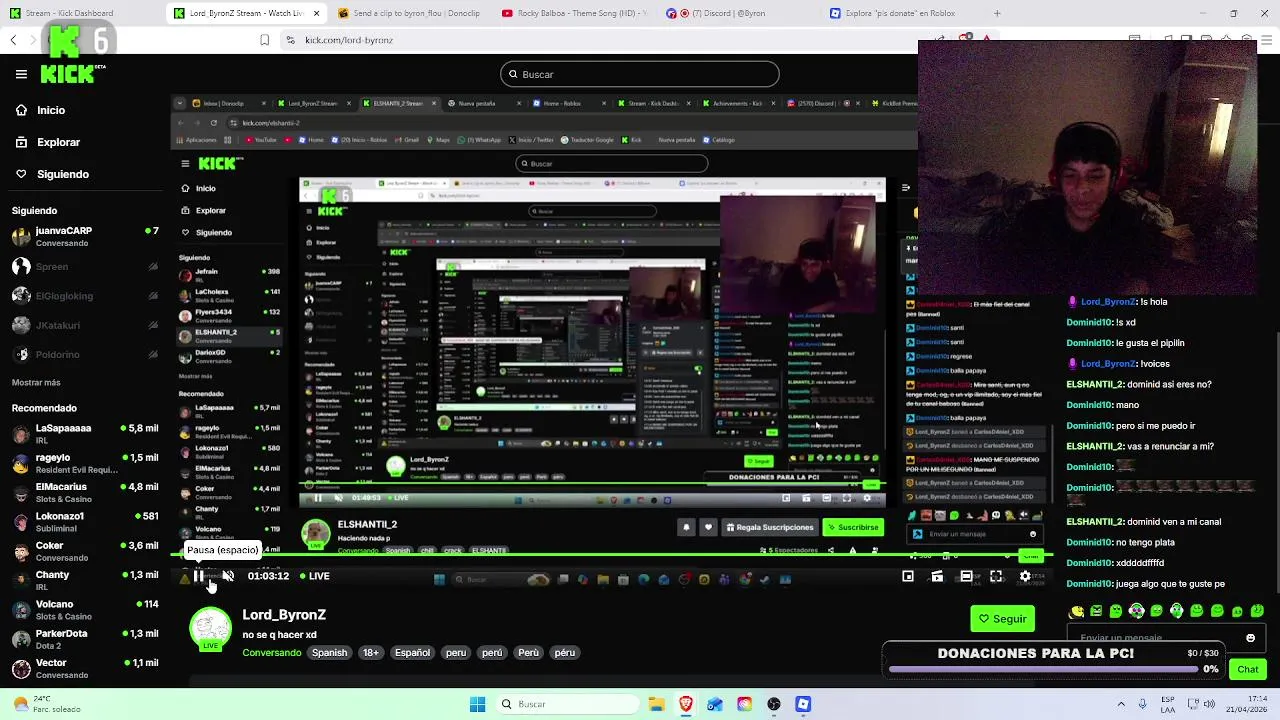Open juanvaCARP channel from followed list
The image size is (1280, 720).
pos(85,236)
